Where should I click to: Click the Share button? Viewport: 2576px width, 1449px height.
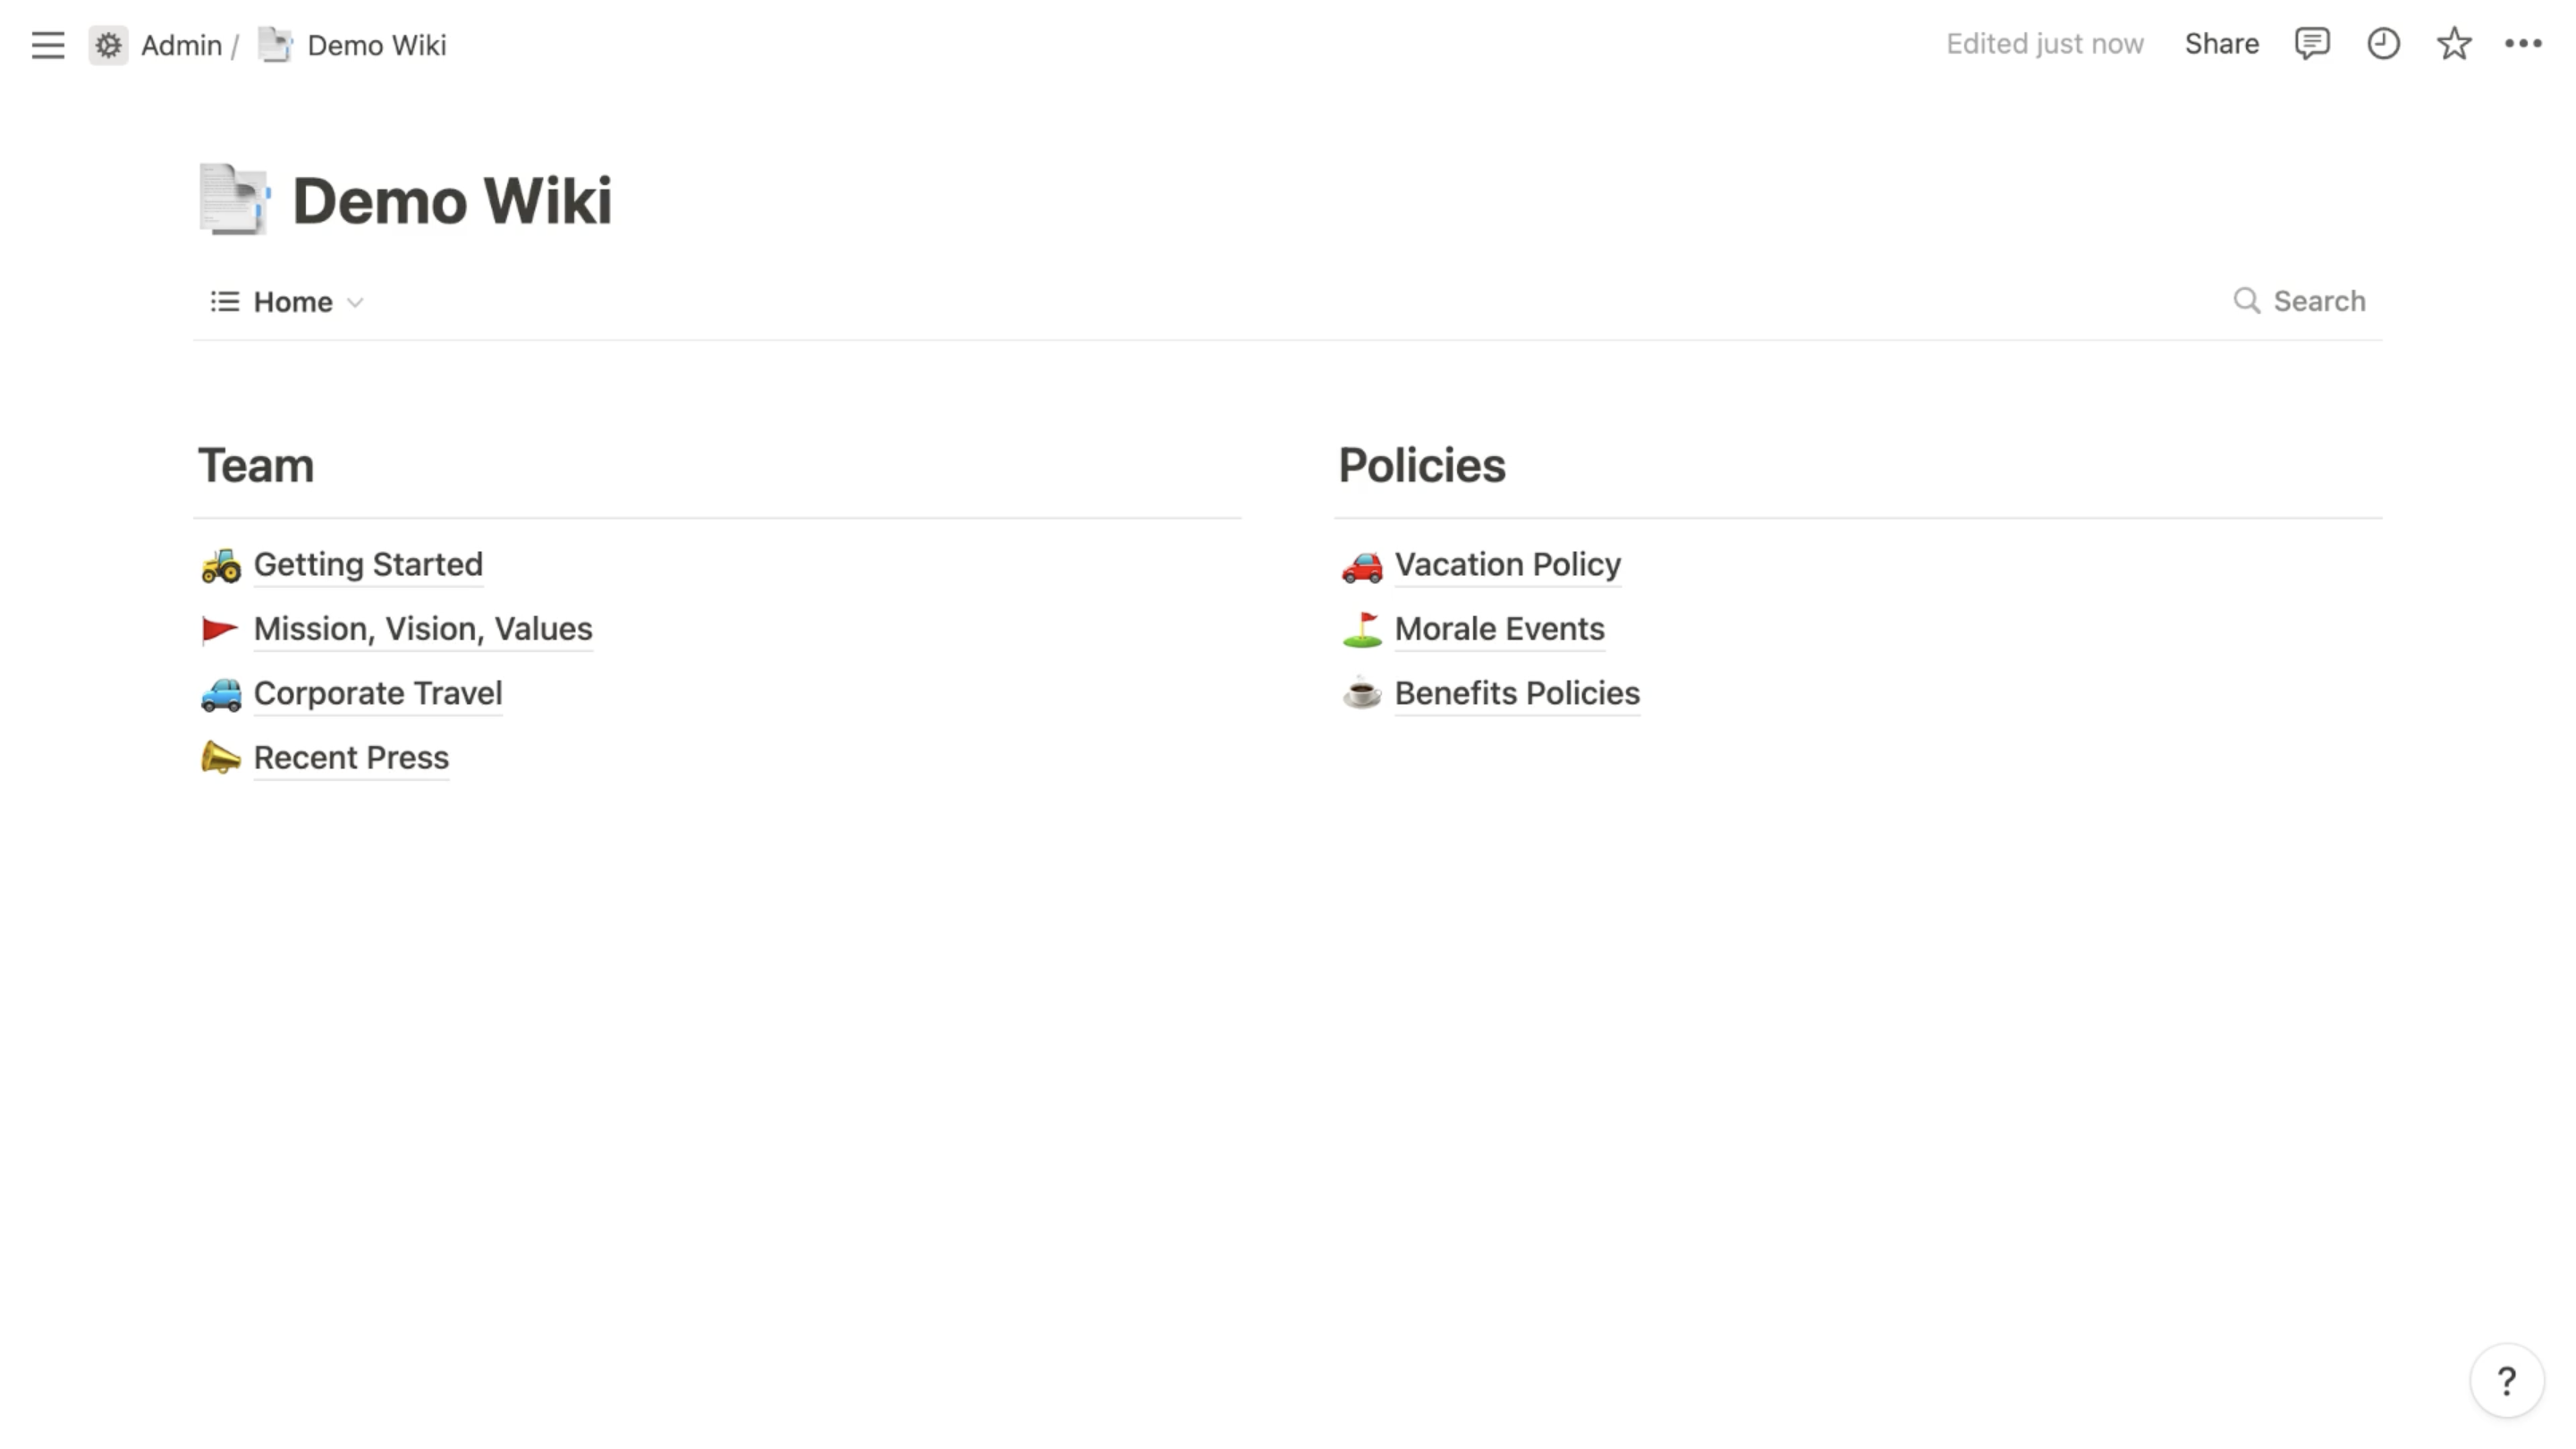pyautogui.click(x=2221, y=44)
